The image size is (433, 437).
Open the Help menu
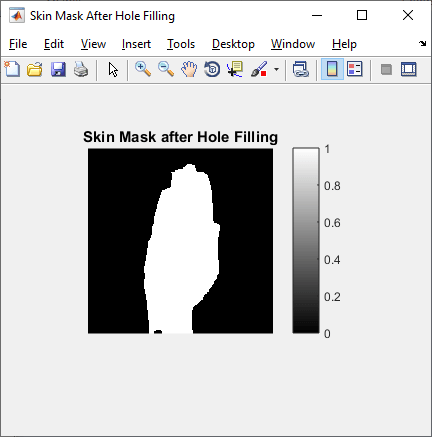344,44
